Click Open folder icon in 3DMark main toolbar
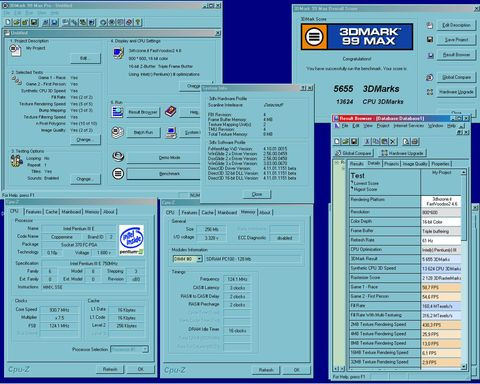The width and height of the screenshot is (480, 384). click(x=16, y=22)
